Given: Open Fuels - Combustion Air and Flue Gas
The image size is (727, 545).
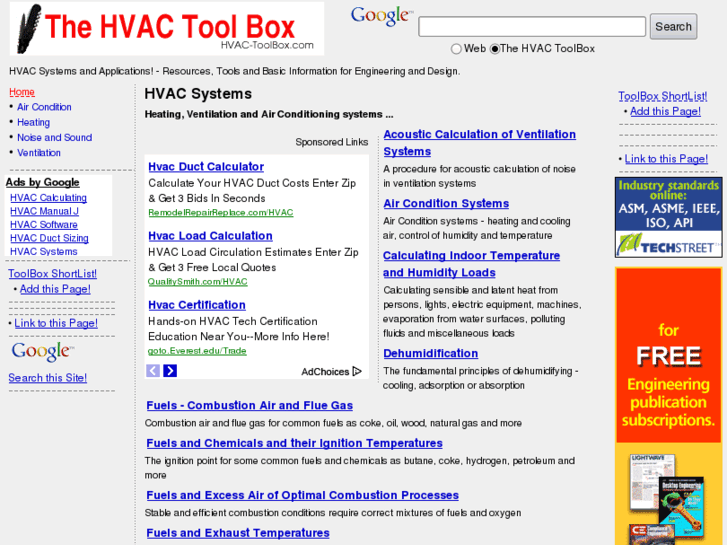Looking at the screenshot, I should coord(249,405).
